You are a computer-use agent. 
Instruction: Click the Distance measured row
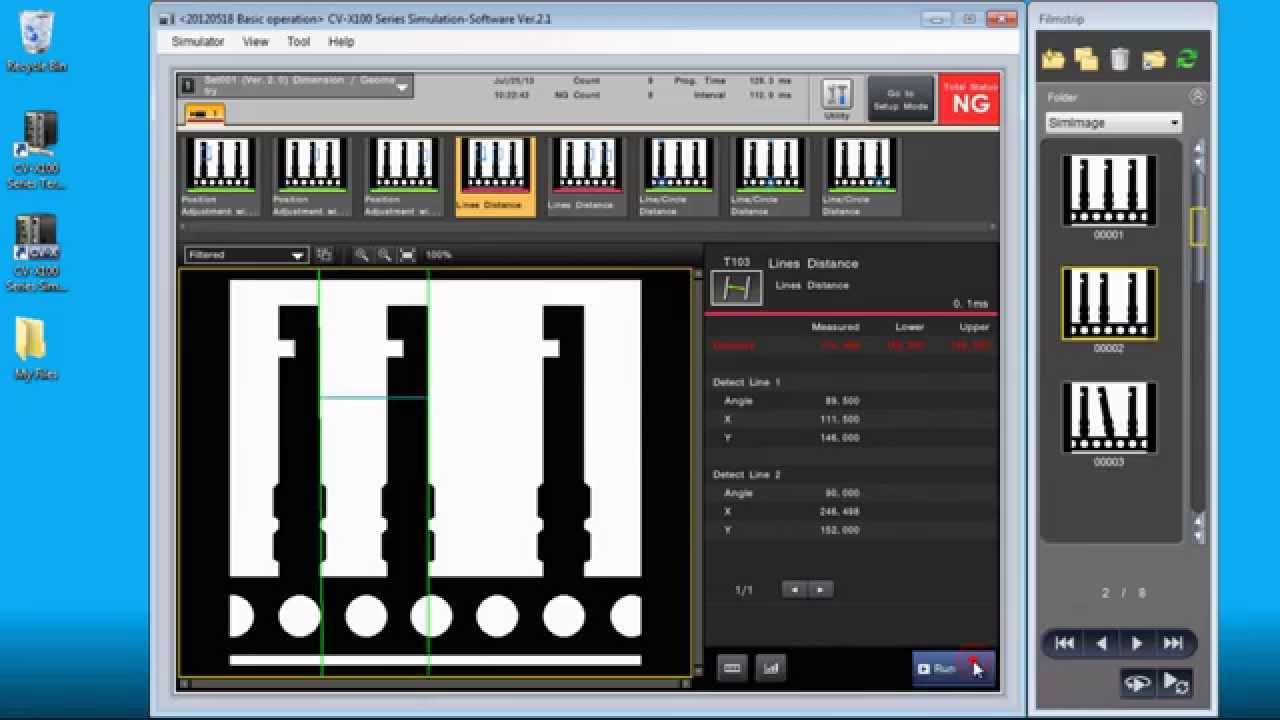click(x=851, y=346)
